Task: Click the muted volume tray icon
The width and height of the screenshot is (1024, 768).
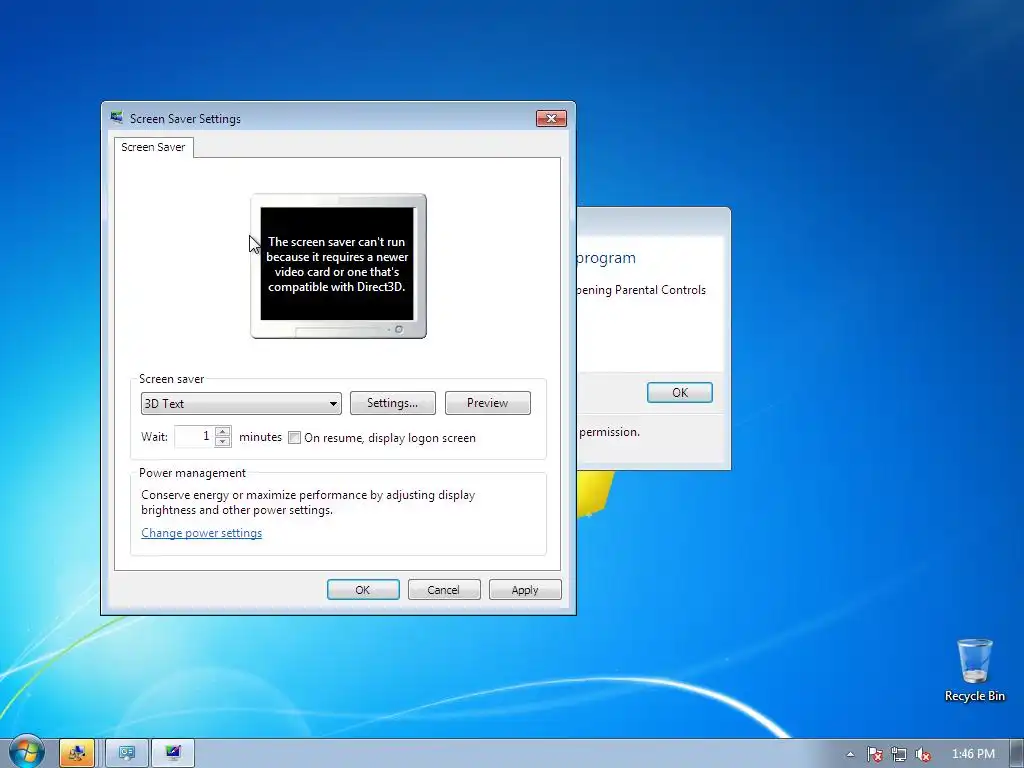Action: (923, 754)
